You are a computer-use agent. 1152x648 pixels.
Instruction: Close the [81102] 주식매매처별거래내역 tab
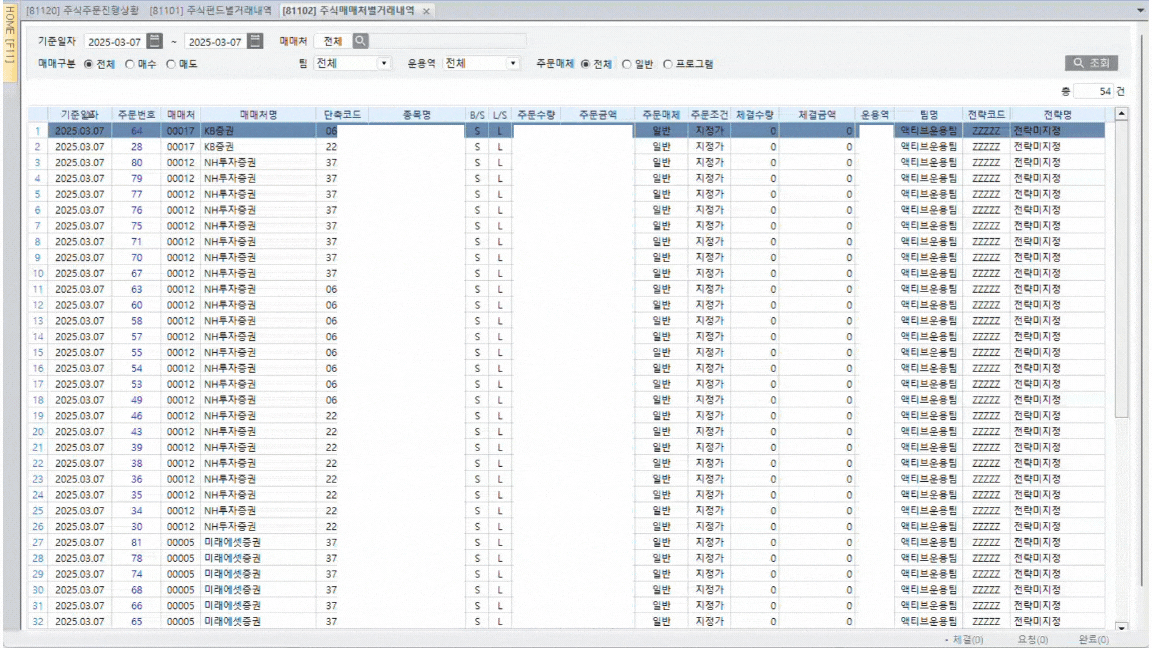(426, 11)
